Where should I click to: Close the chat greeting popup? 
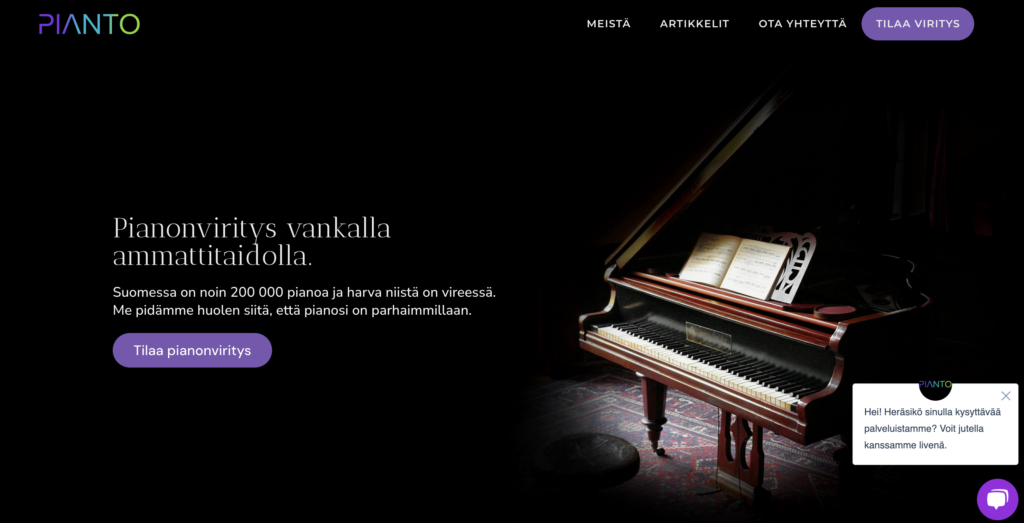(x=1006, y=396)
